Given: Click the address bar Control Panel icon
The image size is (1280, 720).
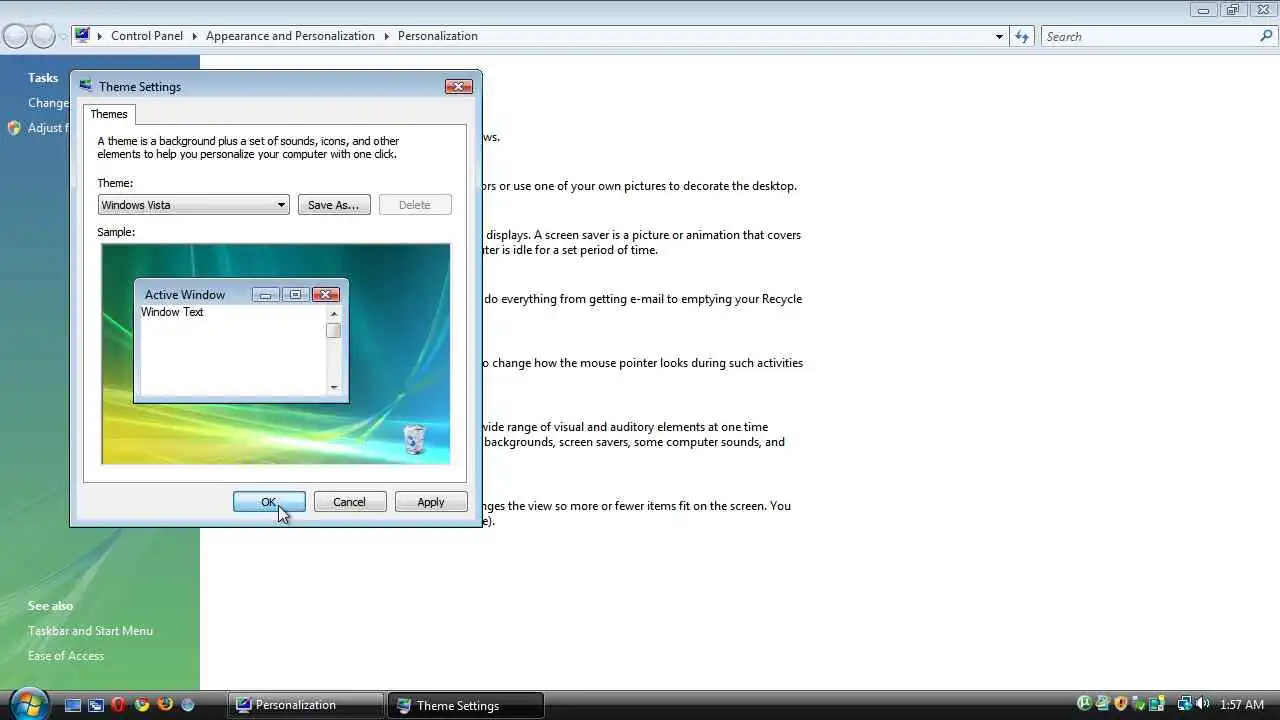Looking at the screenshot, I should (82, 35).
